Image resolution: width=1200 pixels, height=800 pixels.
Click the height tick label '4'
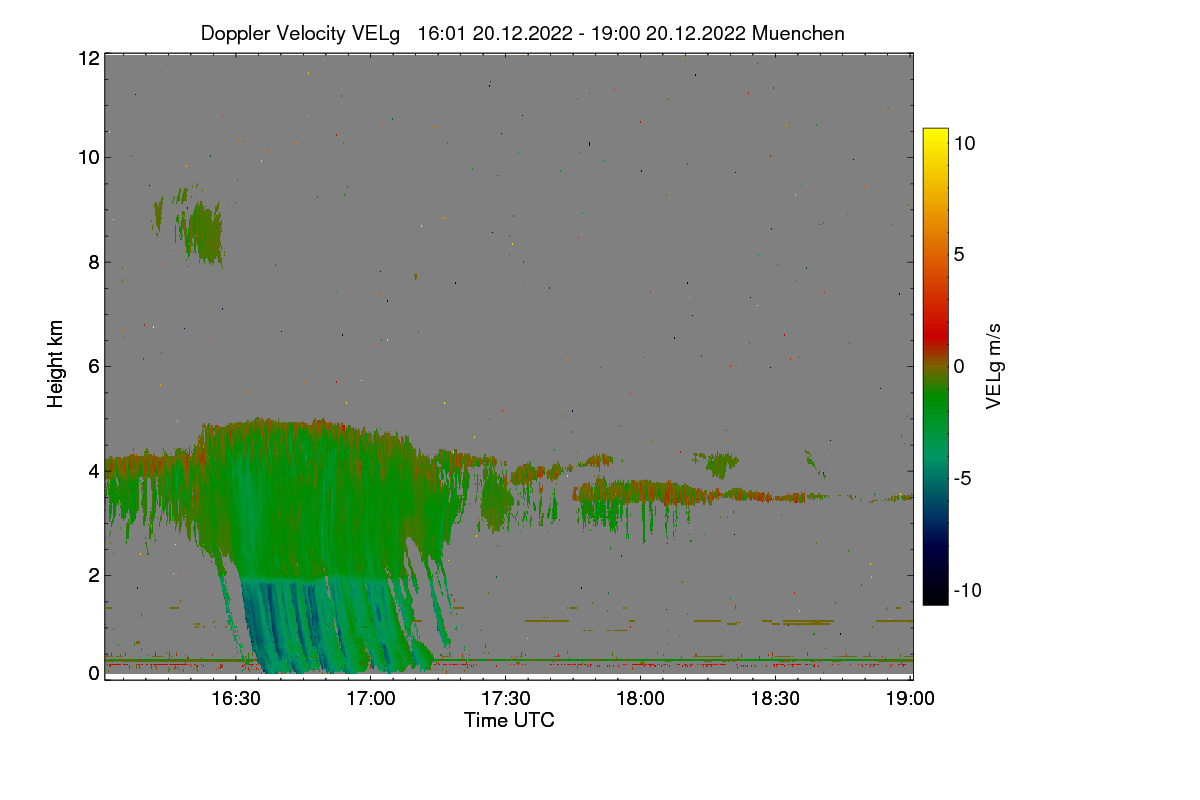point(94,470)
